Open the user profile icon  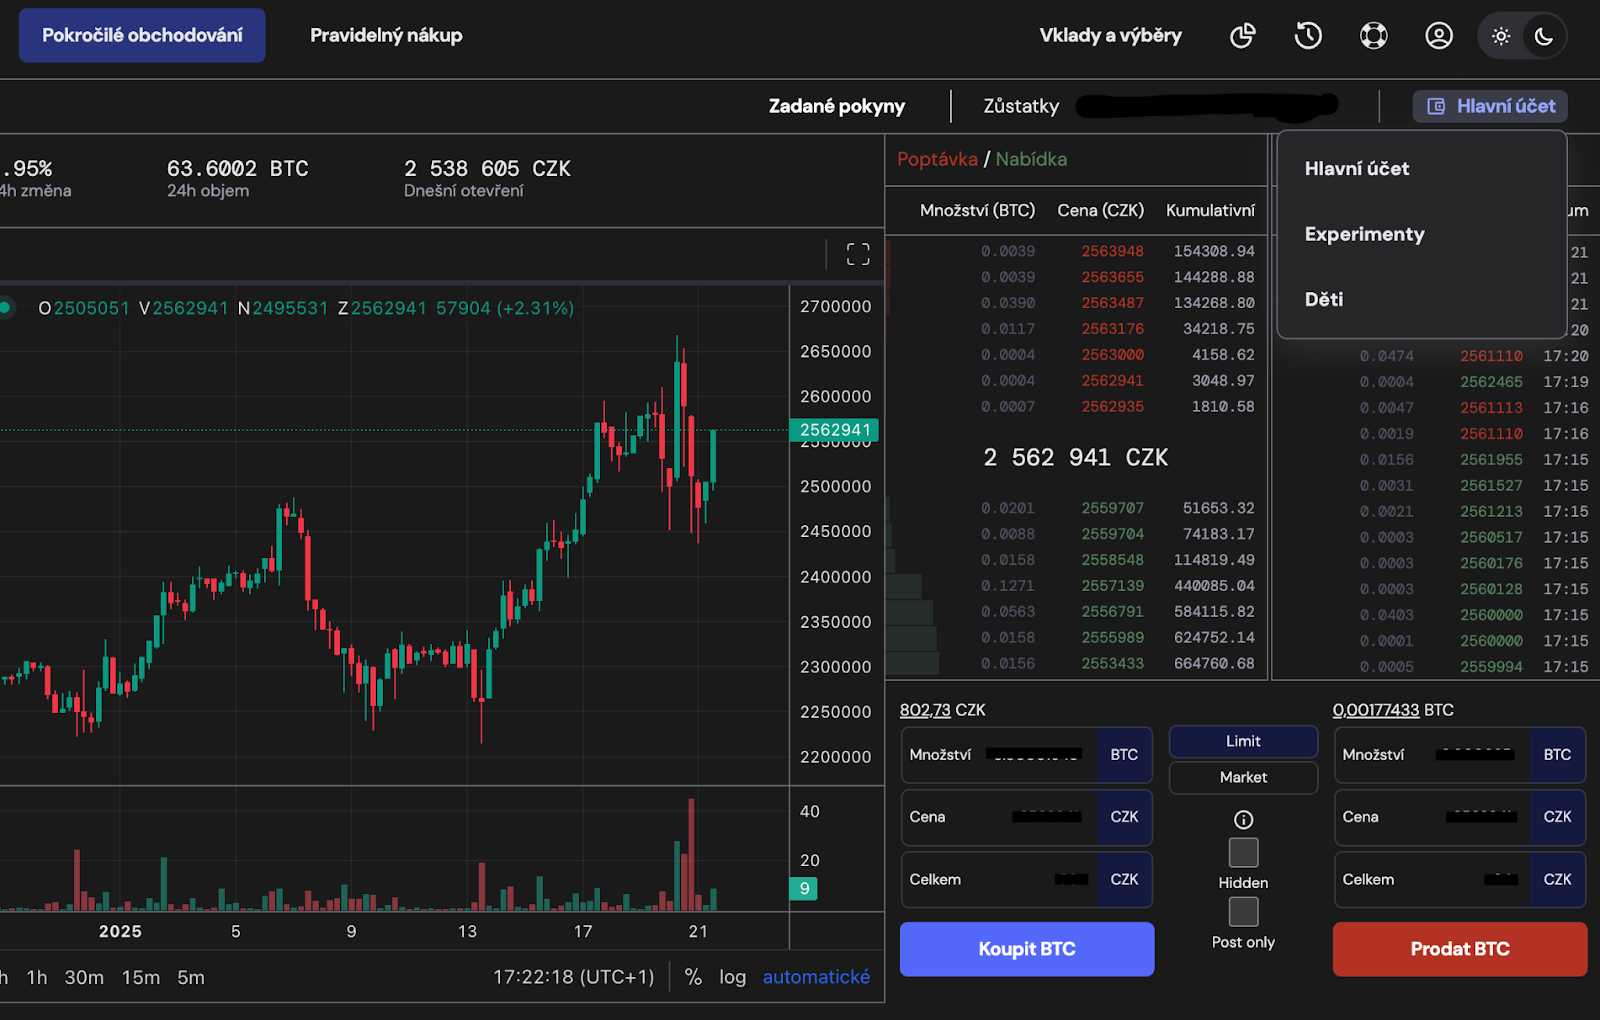click(1439, 36)
